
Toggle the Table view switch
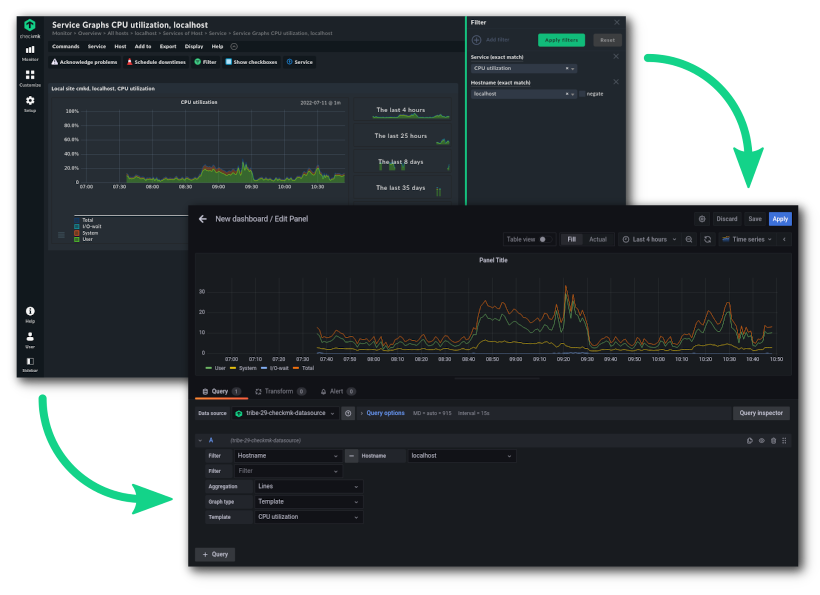[544, 239]
